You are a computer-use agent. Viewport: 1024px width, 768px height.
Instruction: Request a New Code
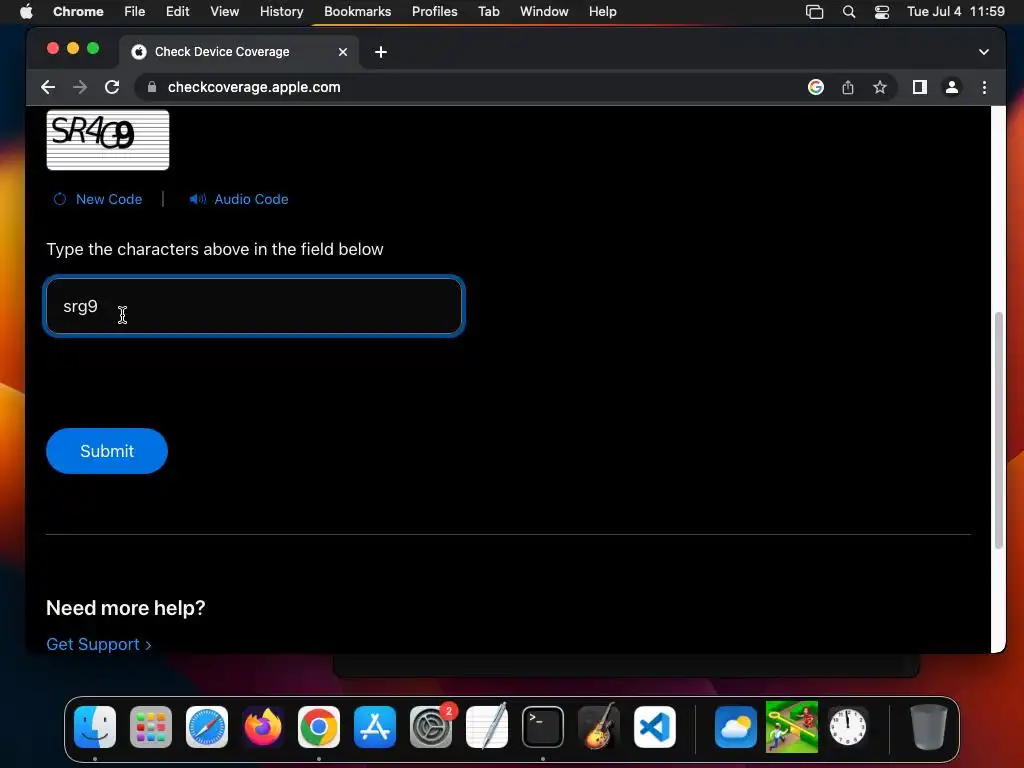click(x=98, y=199)
